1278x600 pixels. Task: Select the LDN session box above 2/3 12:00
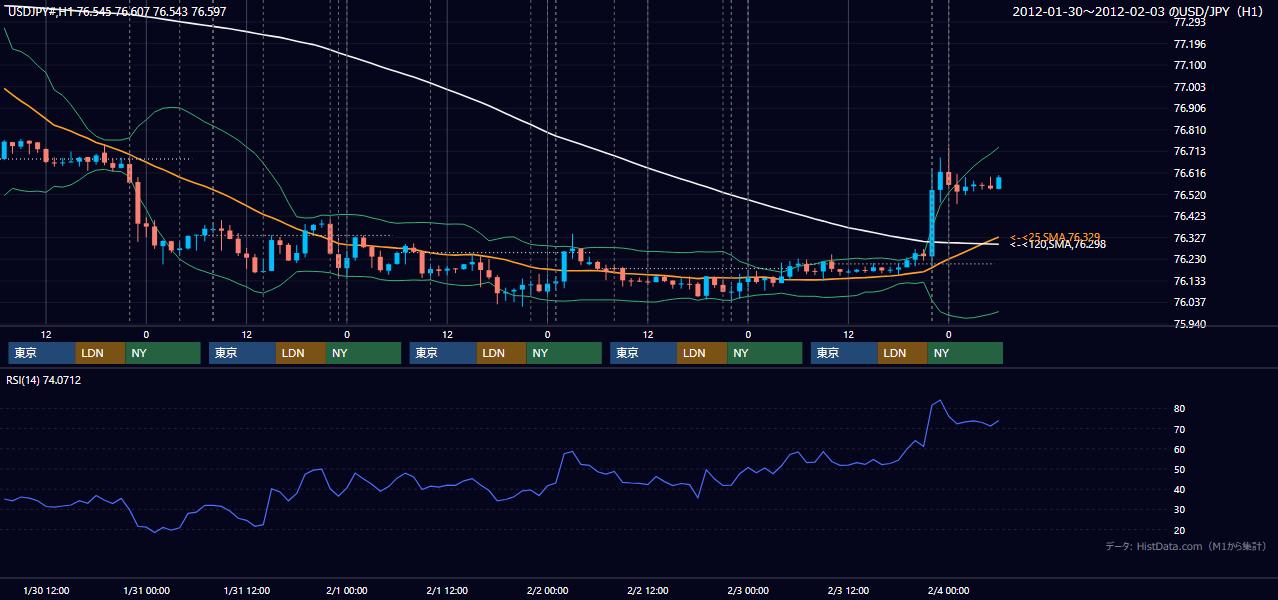click(x=903, y=353)
